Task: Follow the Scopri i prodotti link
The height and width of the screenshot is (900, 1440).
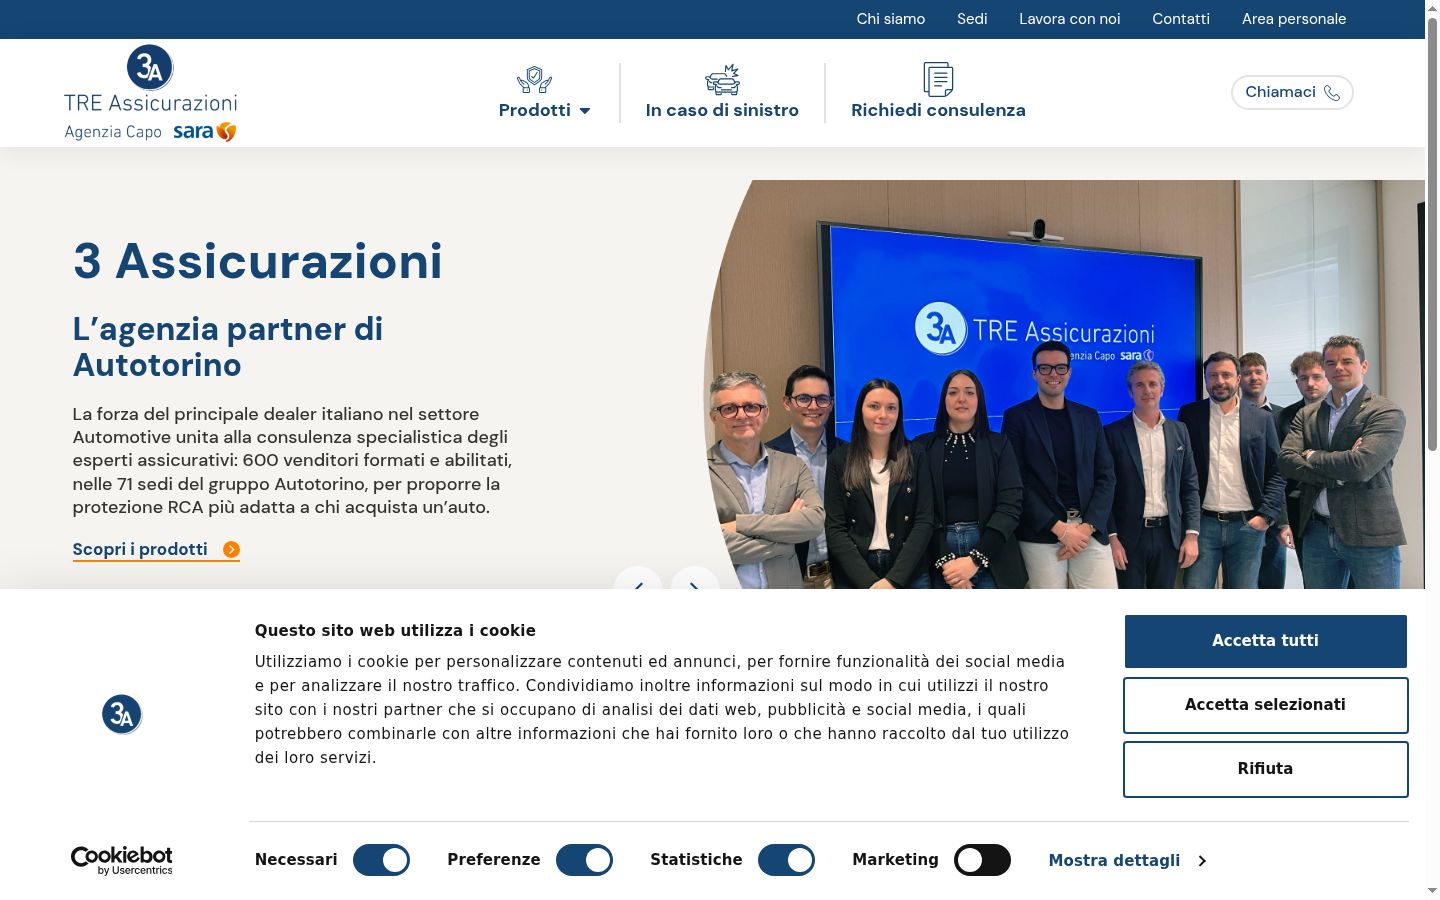Action: 156,549
